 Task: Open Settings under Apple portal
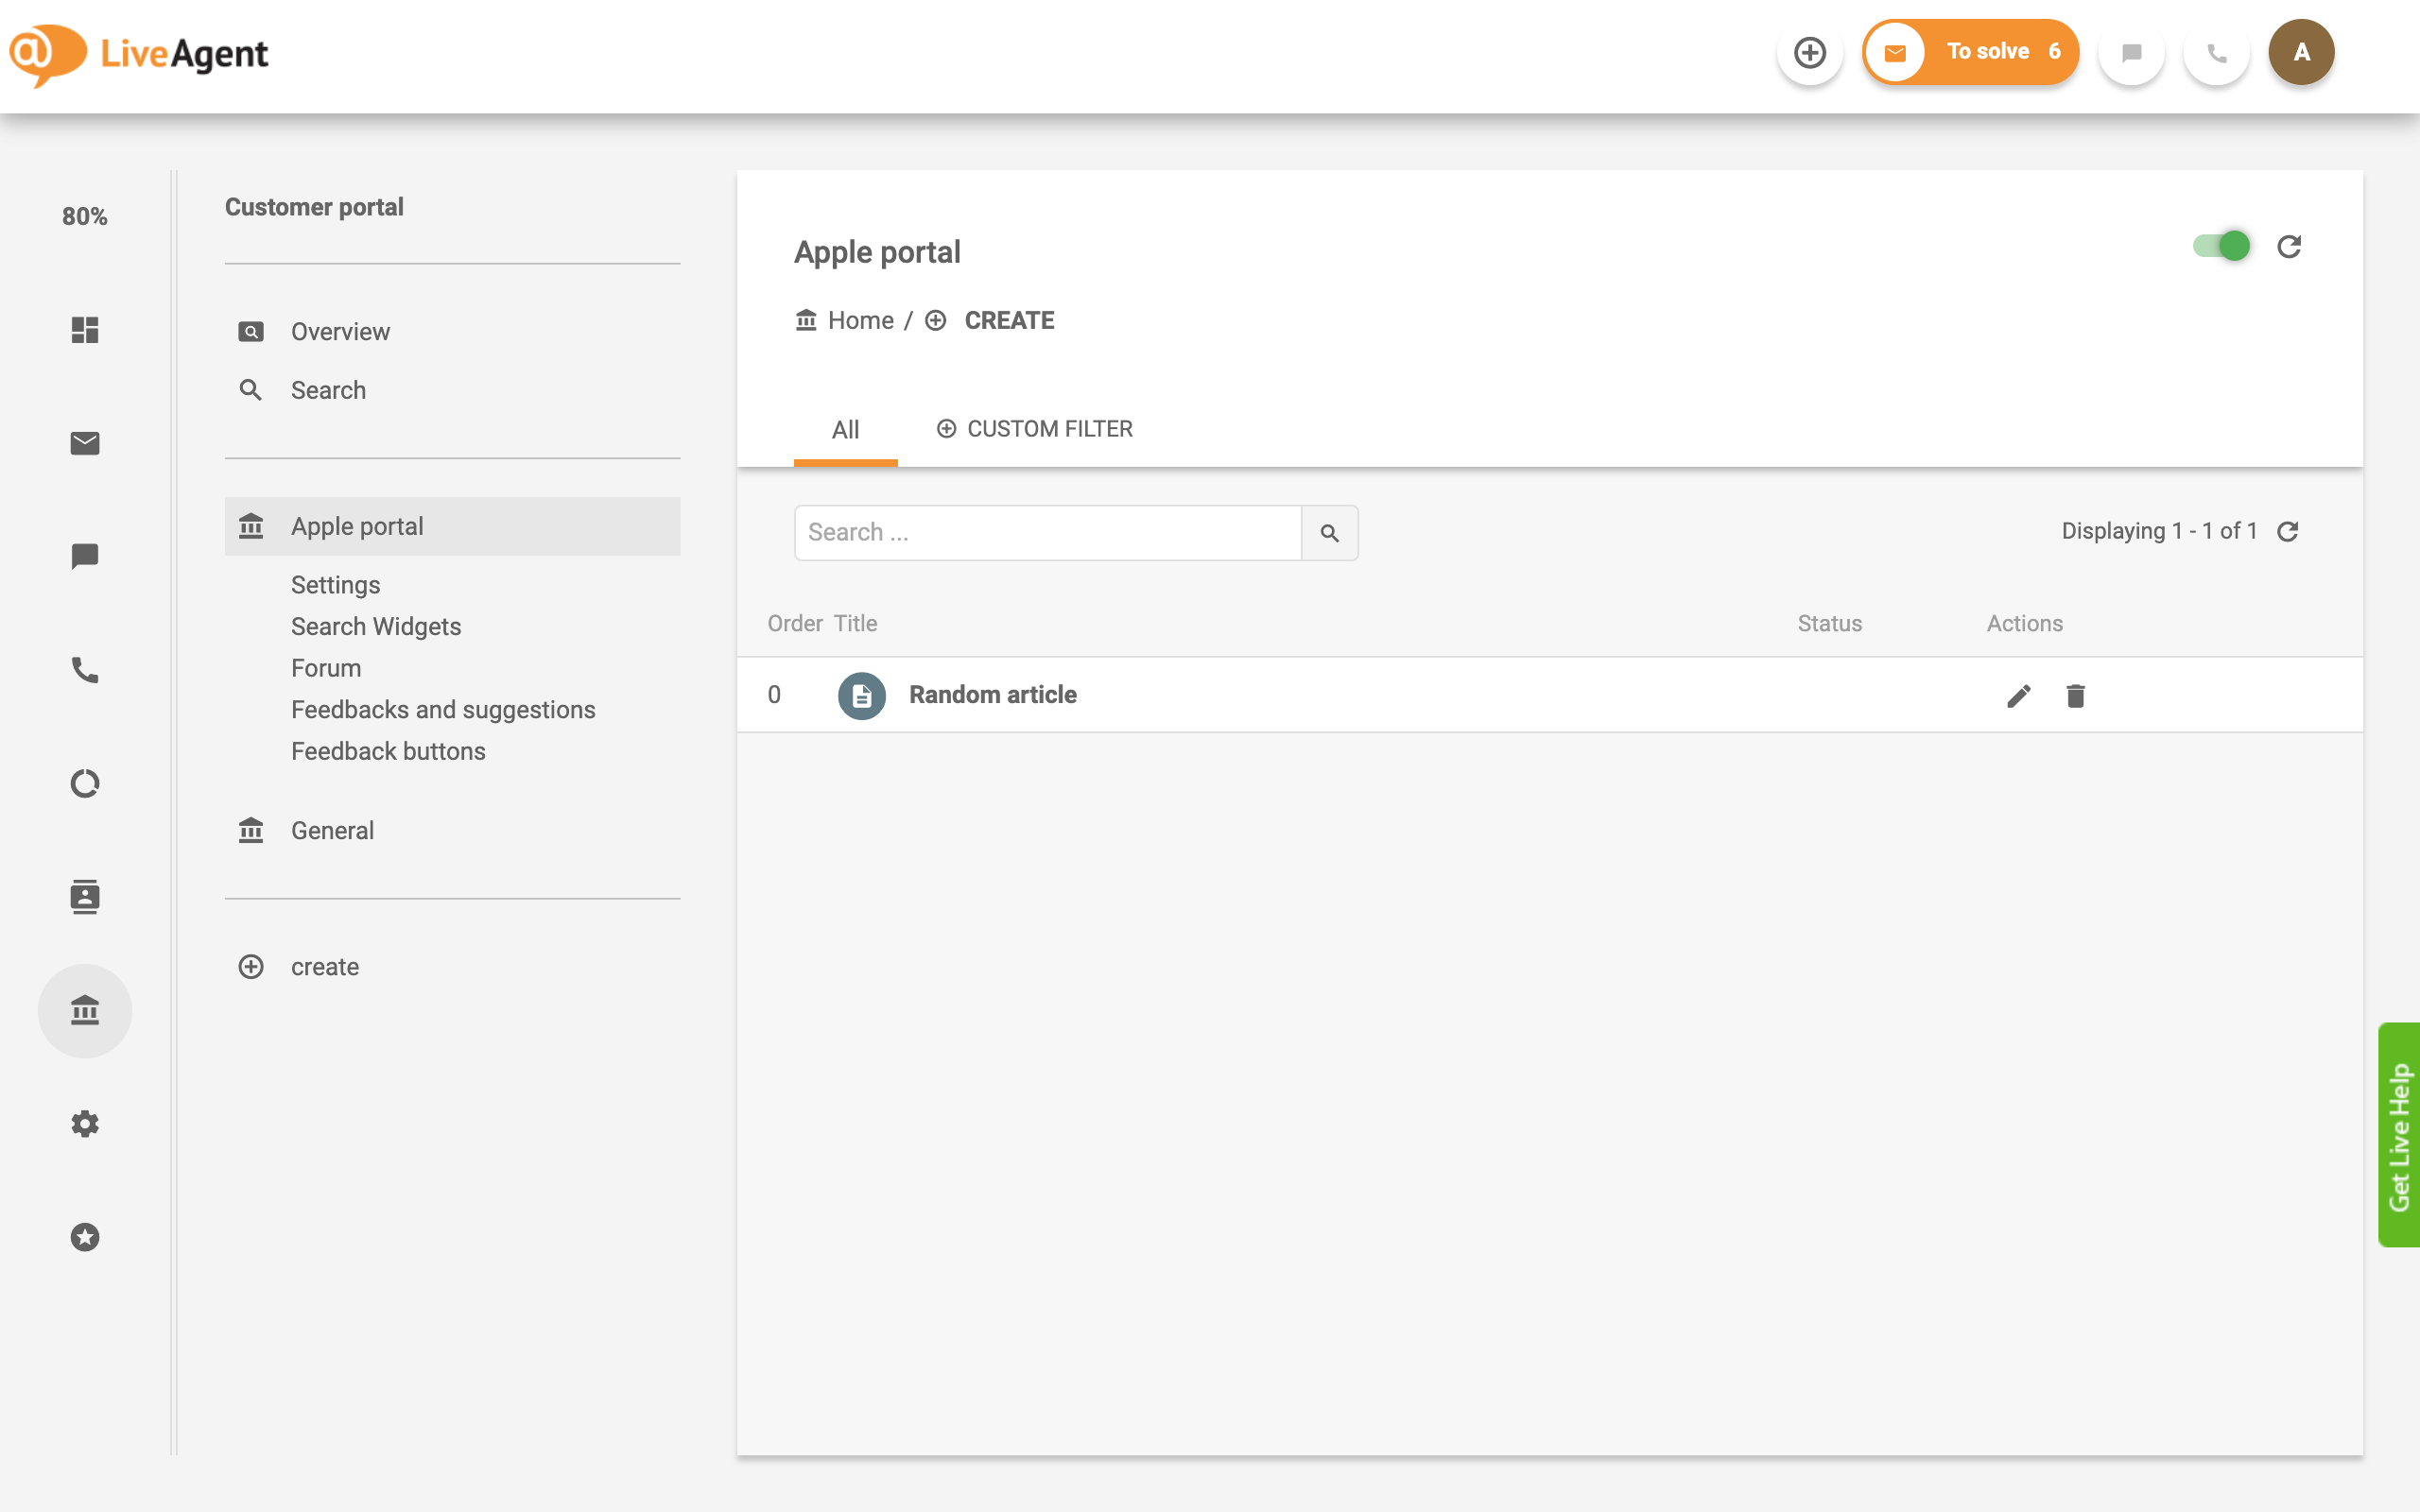pyautogui.click(x=335, y=584)
